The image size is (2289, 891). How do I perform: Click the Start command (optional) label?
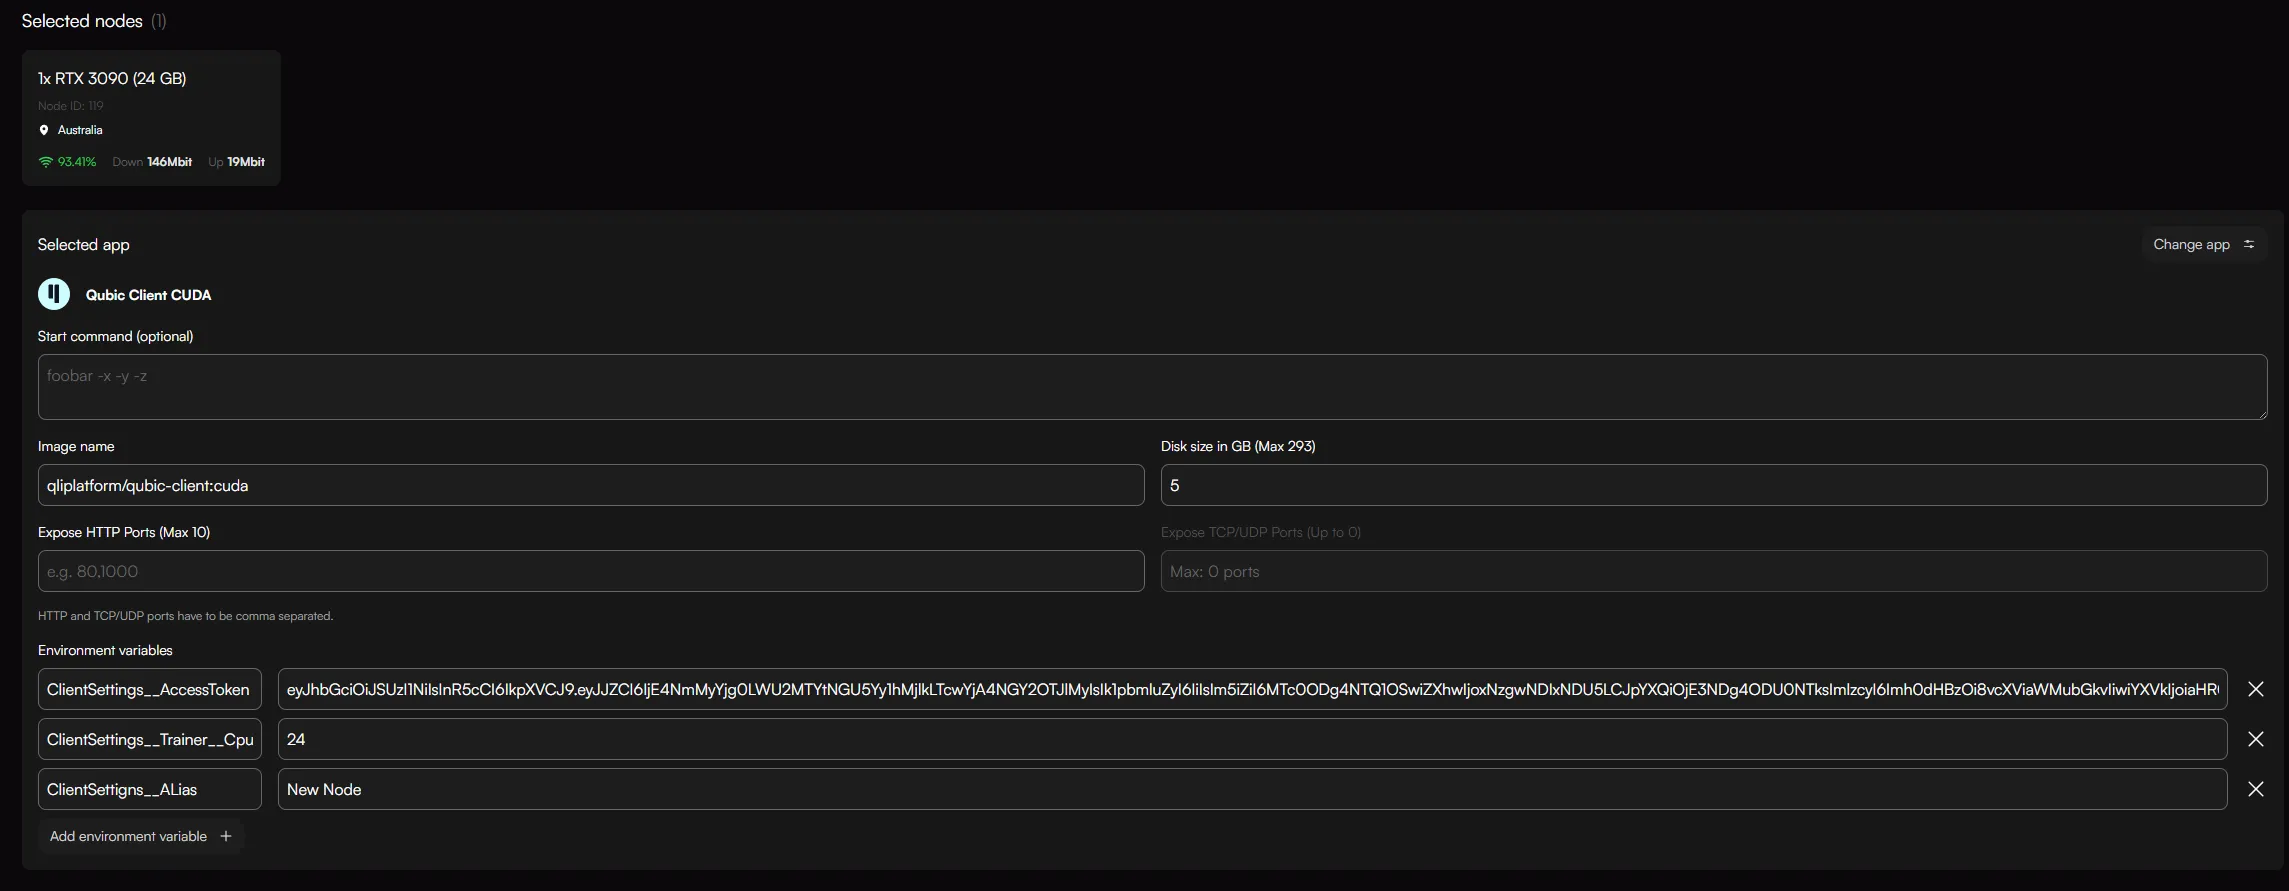pos(116,336)
